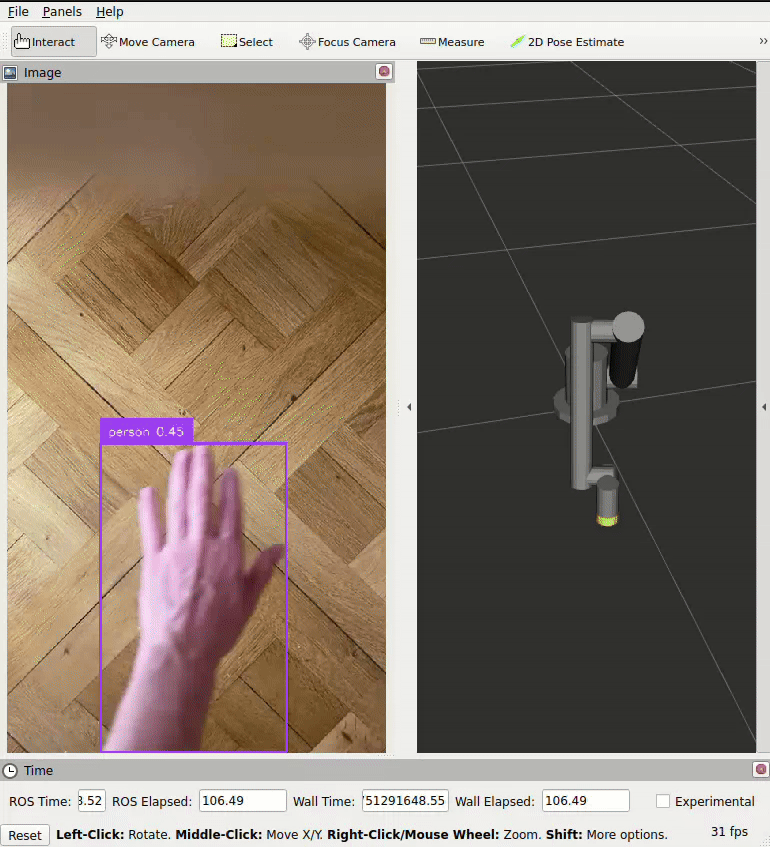Close the Image panel
Viewport: 770px width, 847px height.
(384, 71)
